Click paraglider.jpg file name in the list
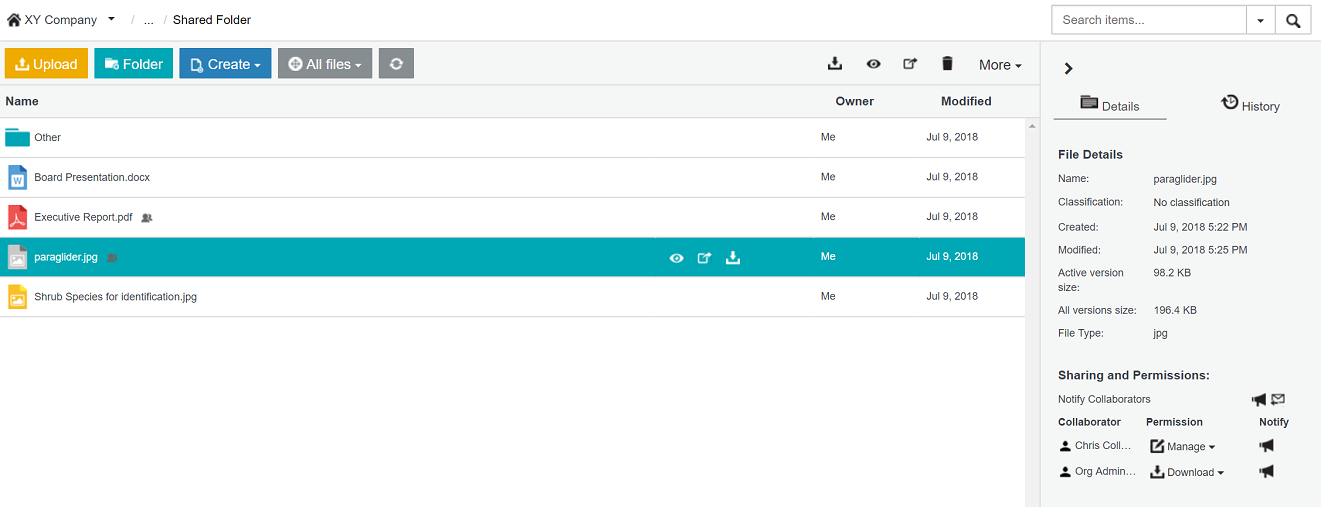Viewport: 1321px width, 507px height. [x=66, y=257]
